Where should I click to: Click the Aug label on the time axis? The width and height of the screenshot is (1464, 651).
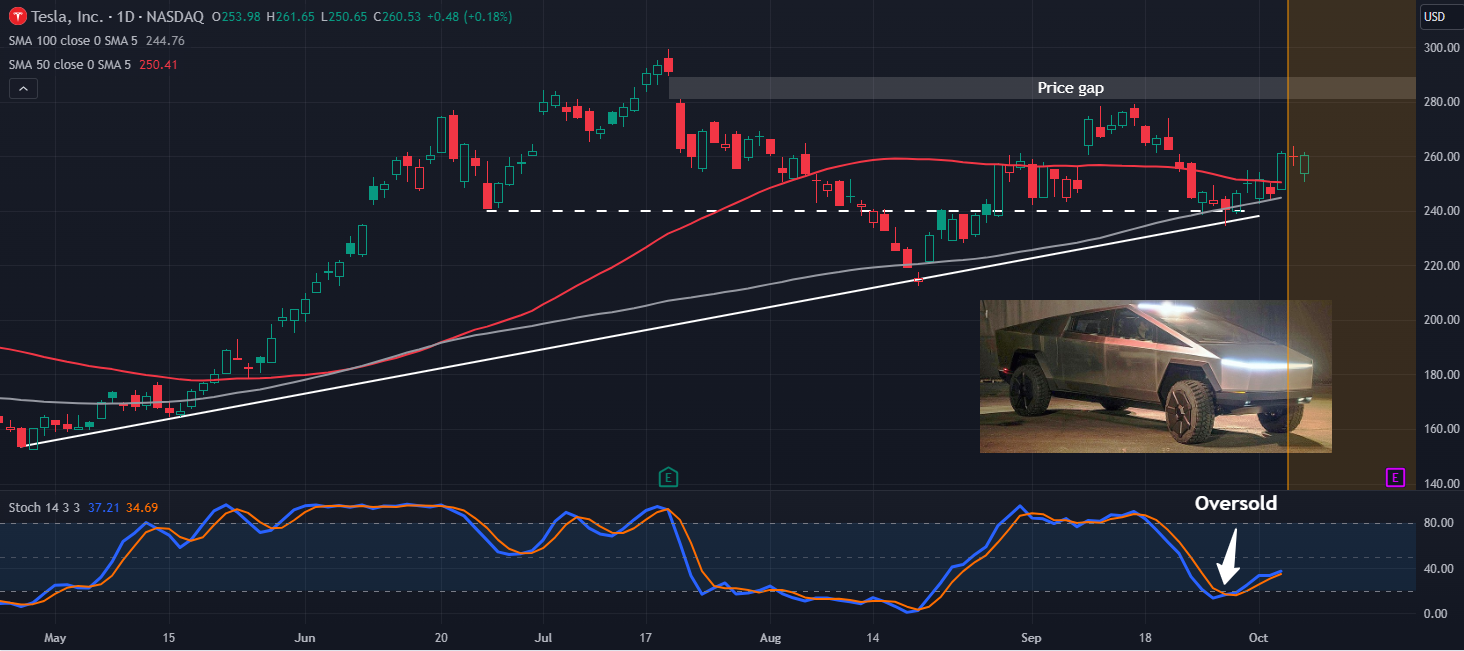(x=770, y=636)
